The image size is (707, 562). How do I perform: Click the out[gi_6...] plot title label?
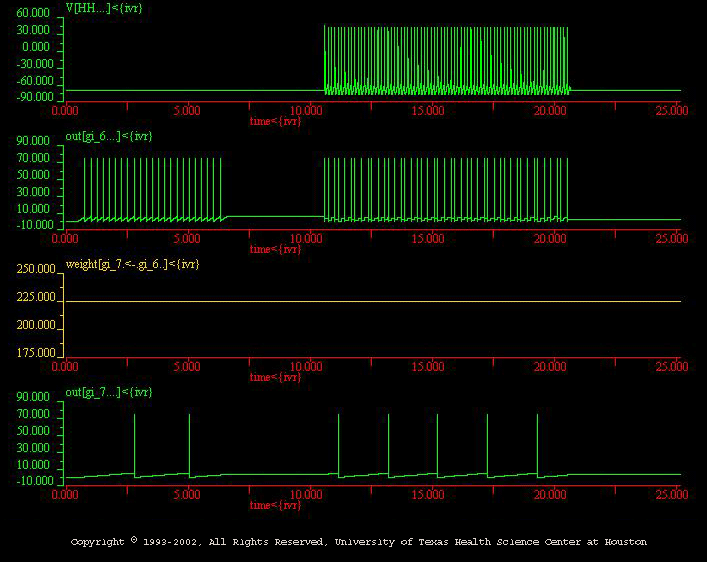point(109,136)
